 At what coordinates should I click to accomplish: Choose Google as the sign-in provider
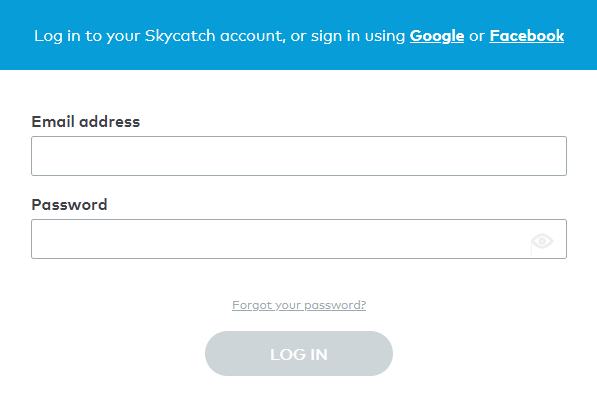(437, 36)
